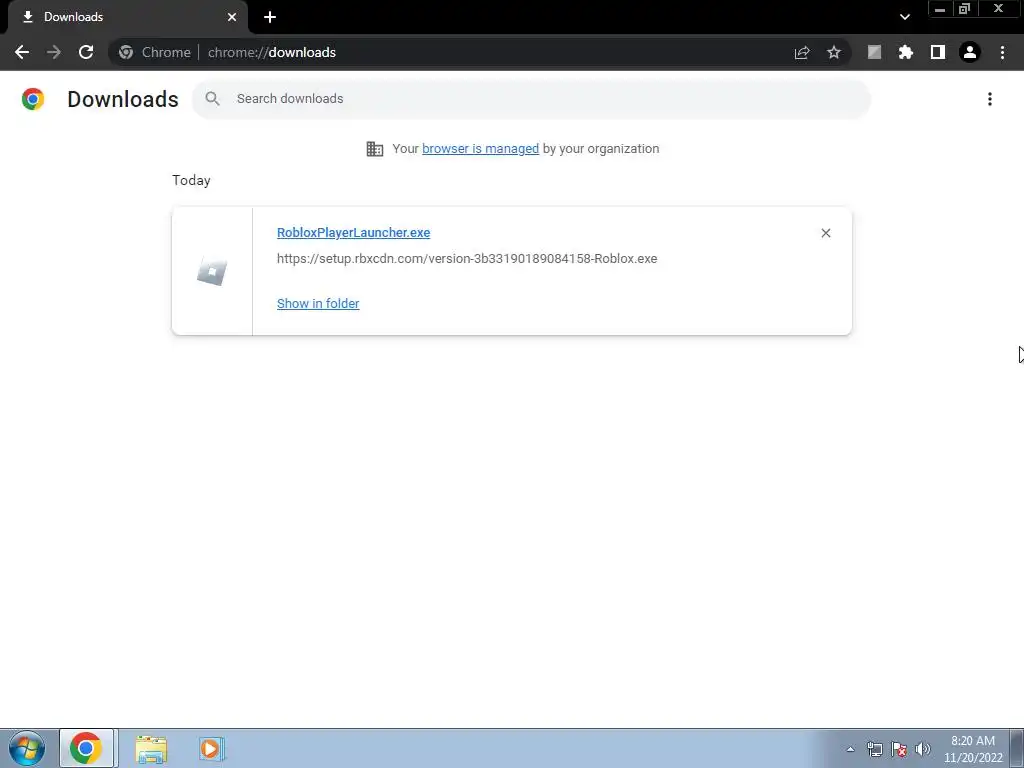Click the taskbar clock showing 8:20 AM
Screen dimensions: 1024x768
tap(972, 749)
